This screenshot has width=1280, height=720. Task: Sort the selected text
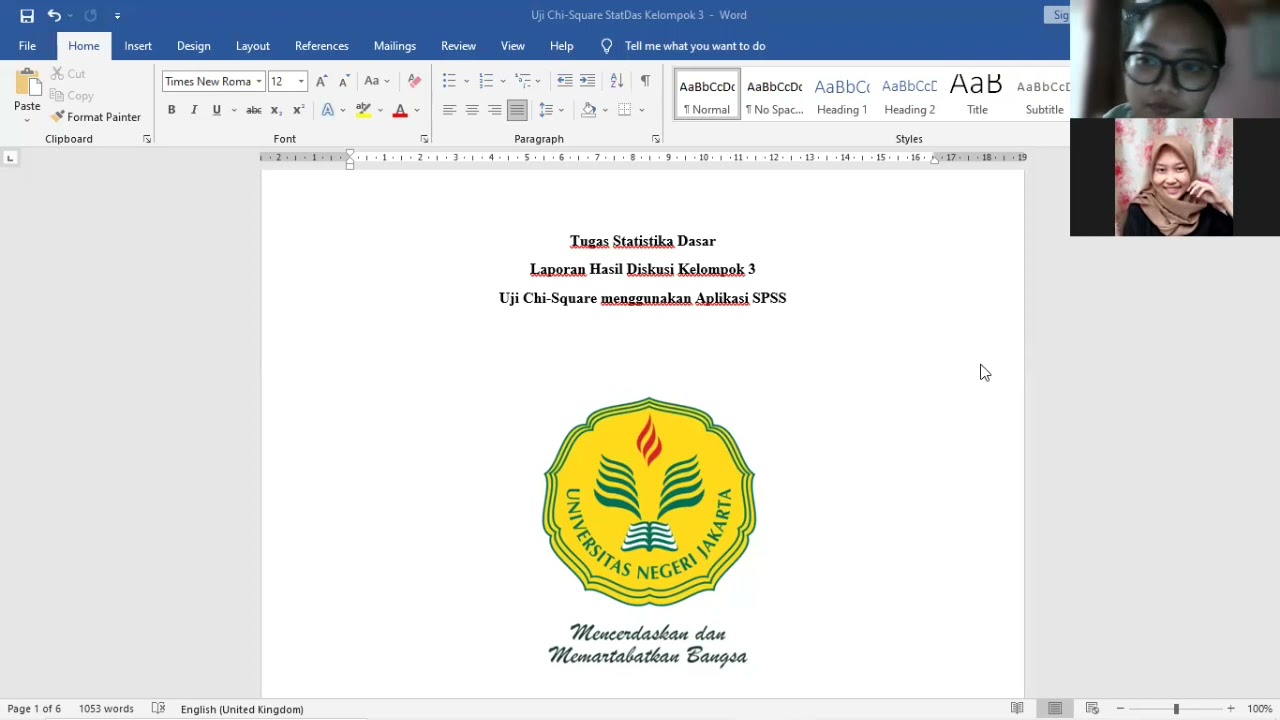(x=617, y=81)
